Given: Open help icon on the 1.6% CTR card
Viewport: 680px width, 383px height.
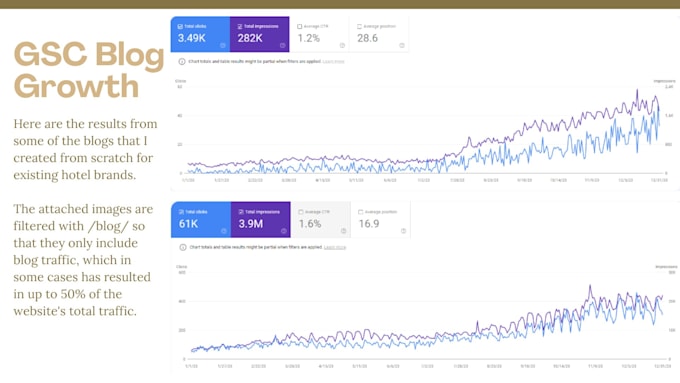Looking at the screenshot, I should [x=343, y=231].
